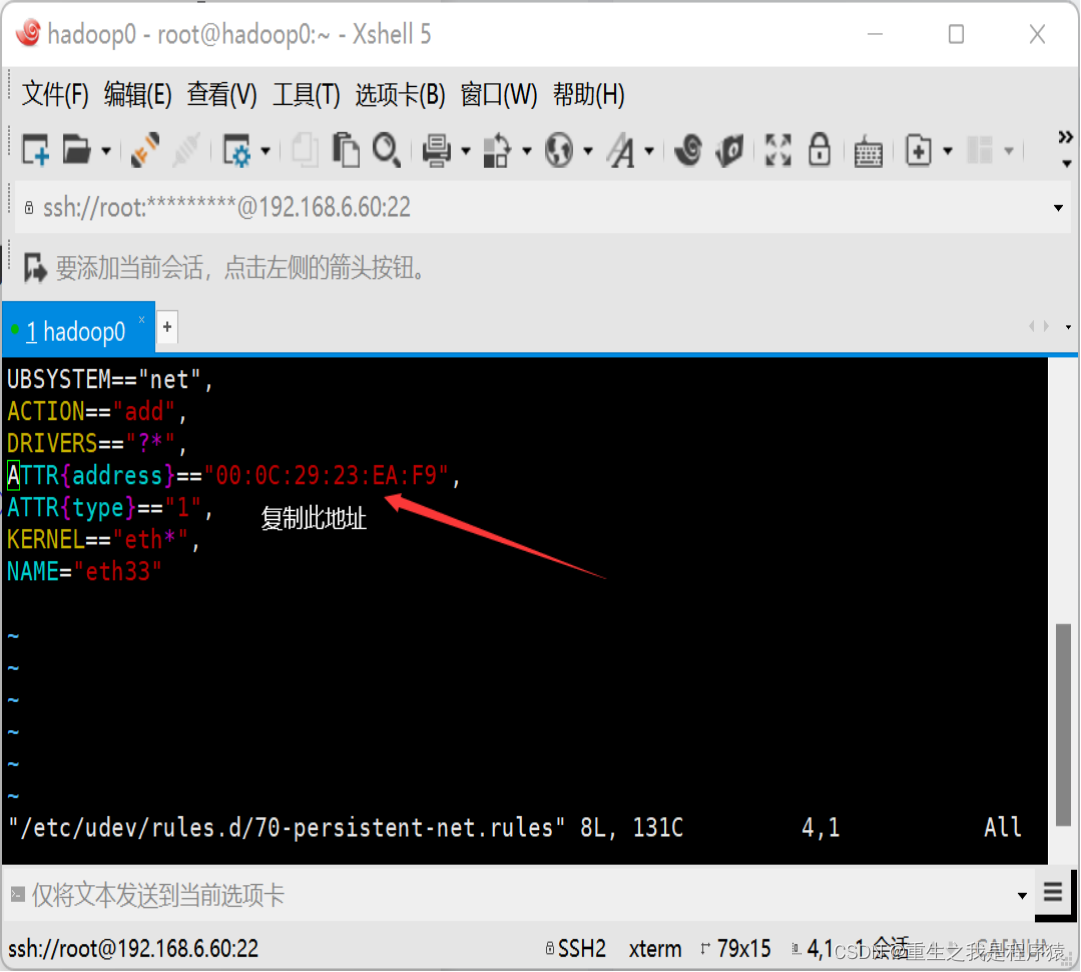Click the Paste clipboard icon
Screen dimensions: 1081x972
tap(345, 150)
